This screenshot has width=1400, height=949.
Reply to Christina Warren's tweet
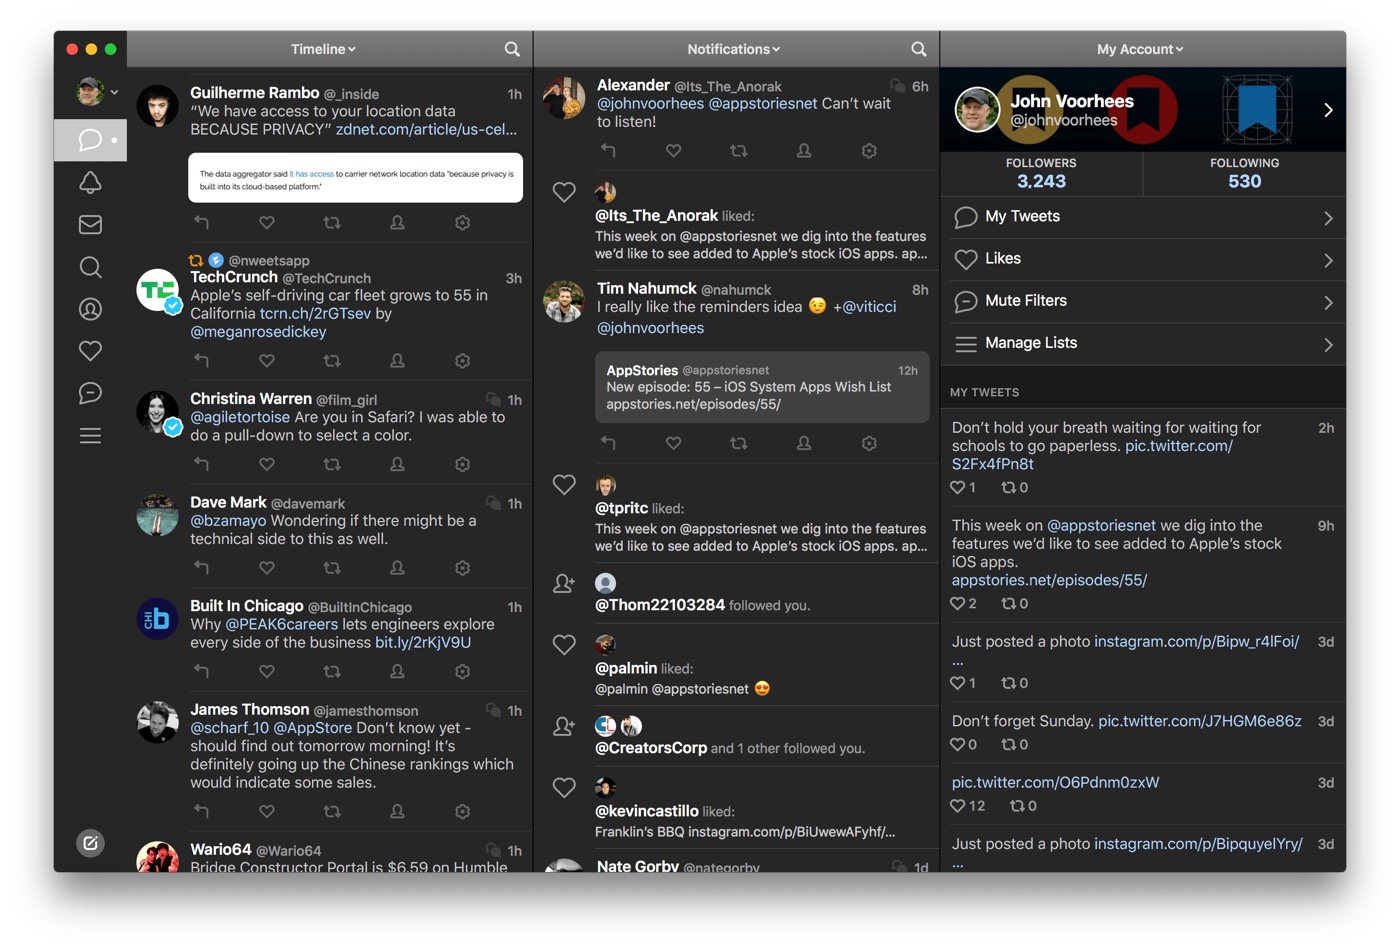(201, 464)
